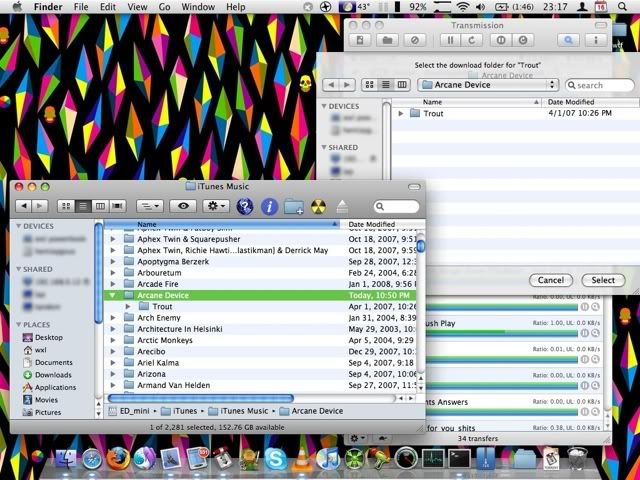Viewport: 640px width, 480px height.
Task: Switch Finder window to icon view
Action: (x=66, y=206)
